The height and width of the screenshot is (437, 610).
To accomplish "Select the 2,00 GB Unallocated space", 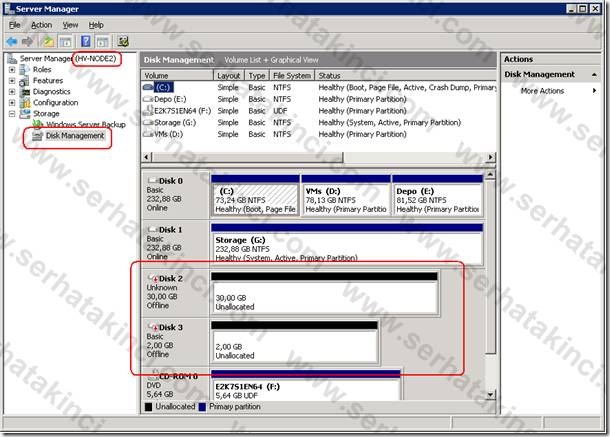I will [294, 342].
